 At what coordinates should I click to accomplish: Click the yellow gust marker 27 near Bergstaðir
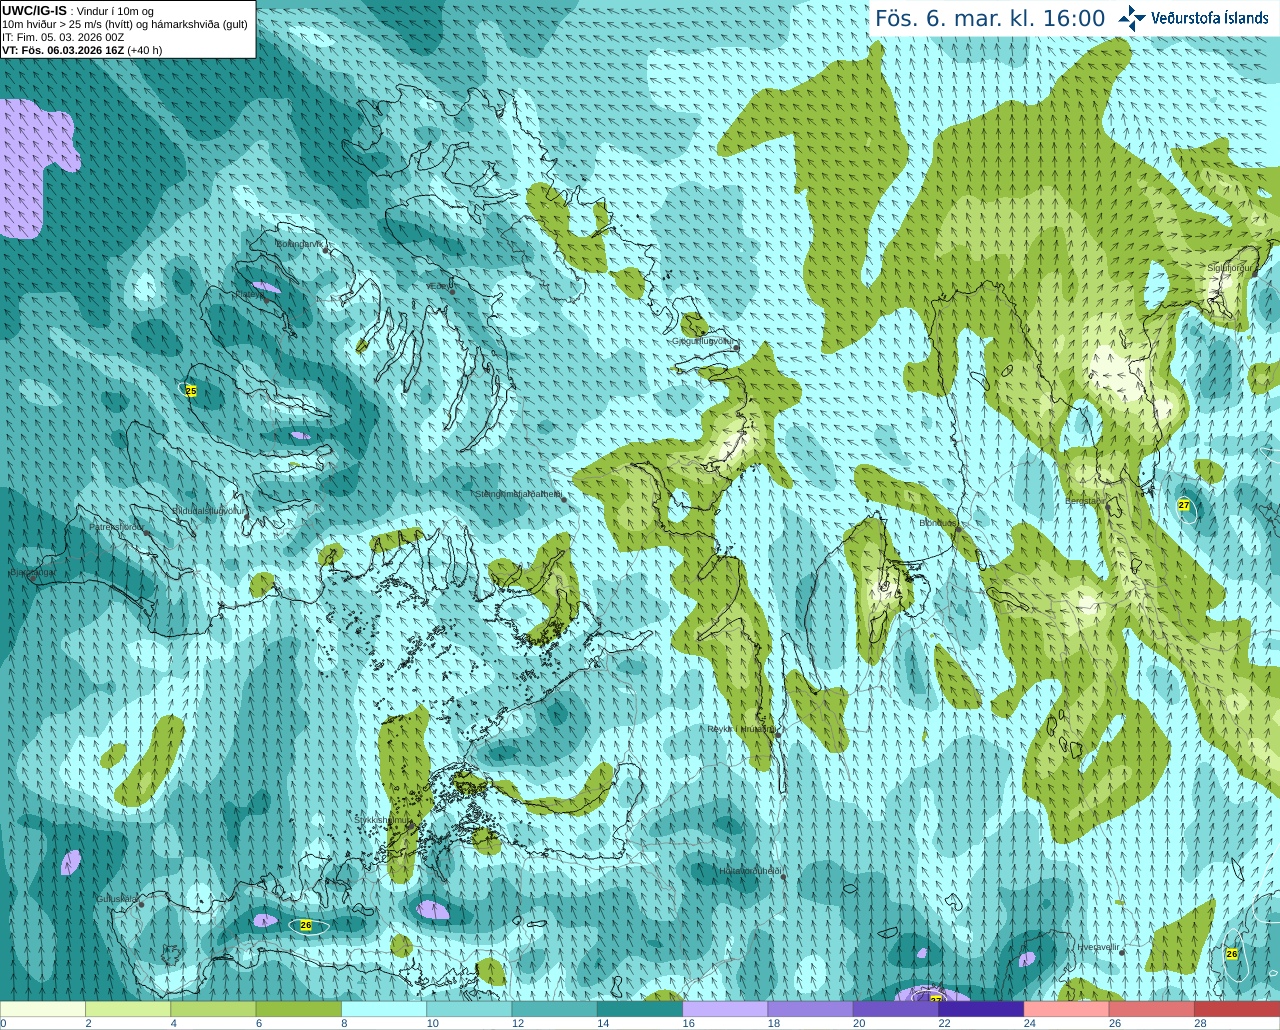click(x=1184, y=505)
